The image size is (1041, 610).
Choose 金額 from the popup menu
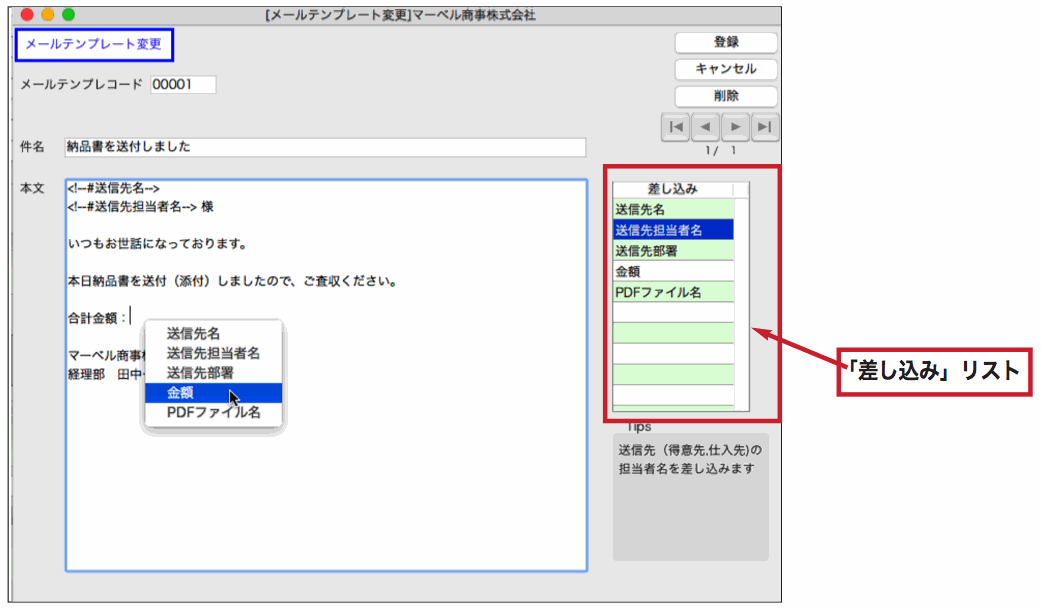(214, 392)
